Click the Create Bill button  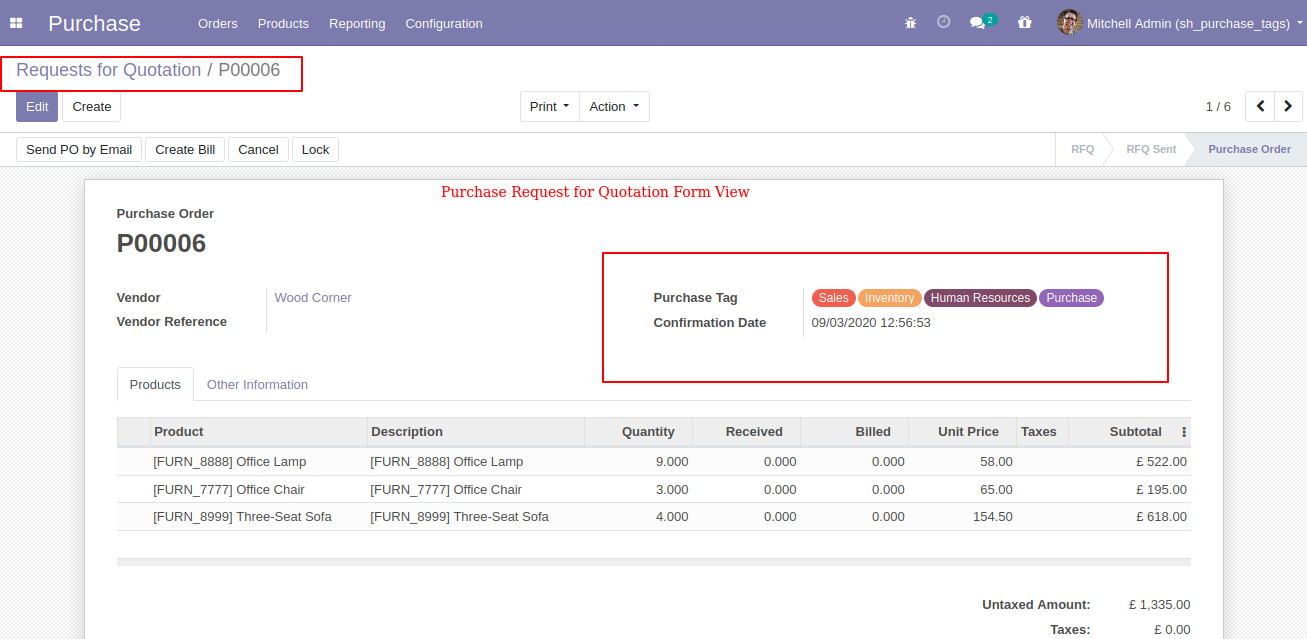185,150
